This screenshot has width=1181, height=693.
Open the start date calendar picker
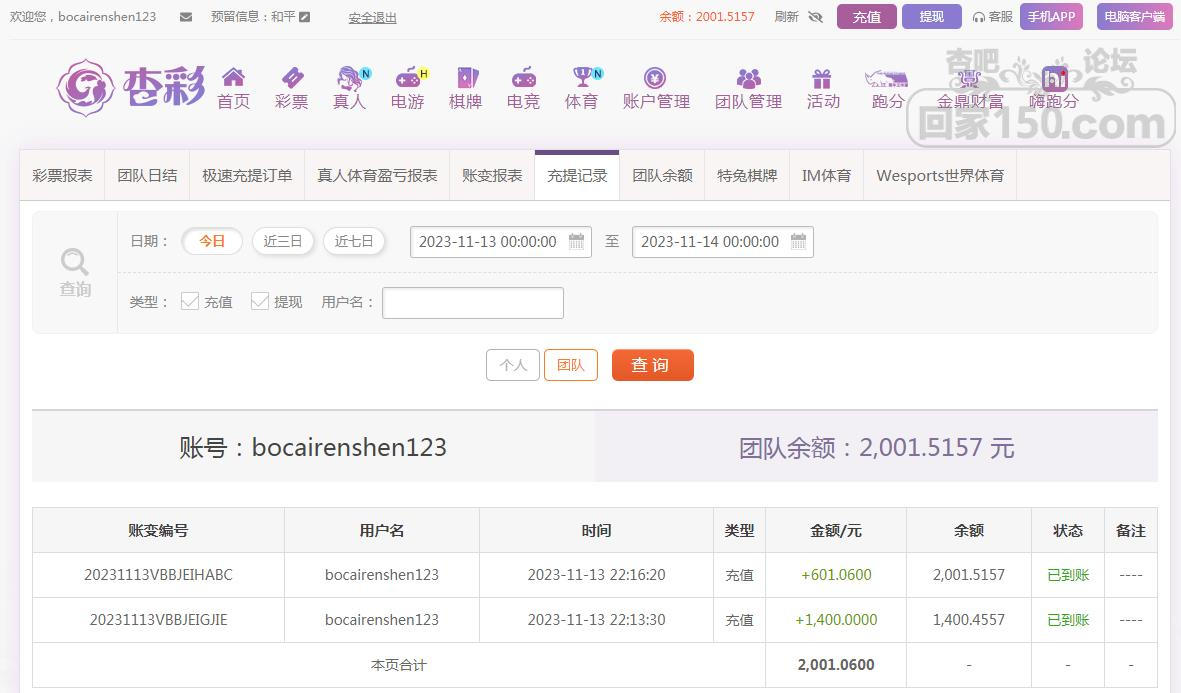point(576,241)
